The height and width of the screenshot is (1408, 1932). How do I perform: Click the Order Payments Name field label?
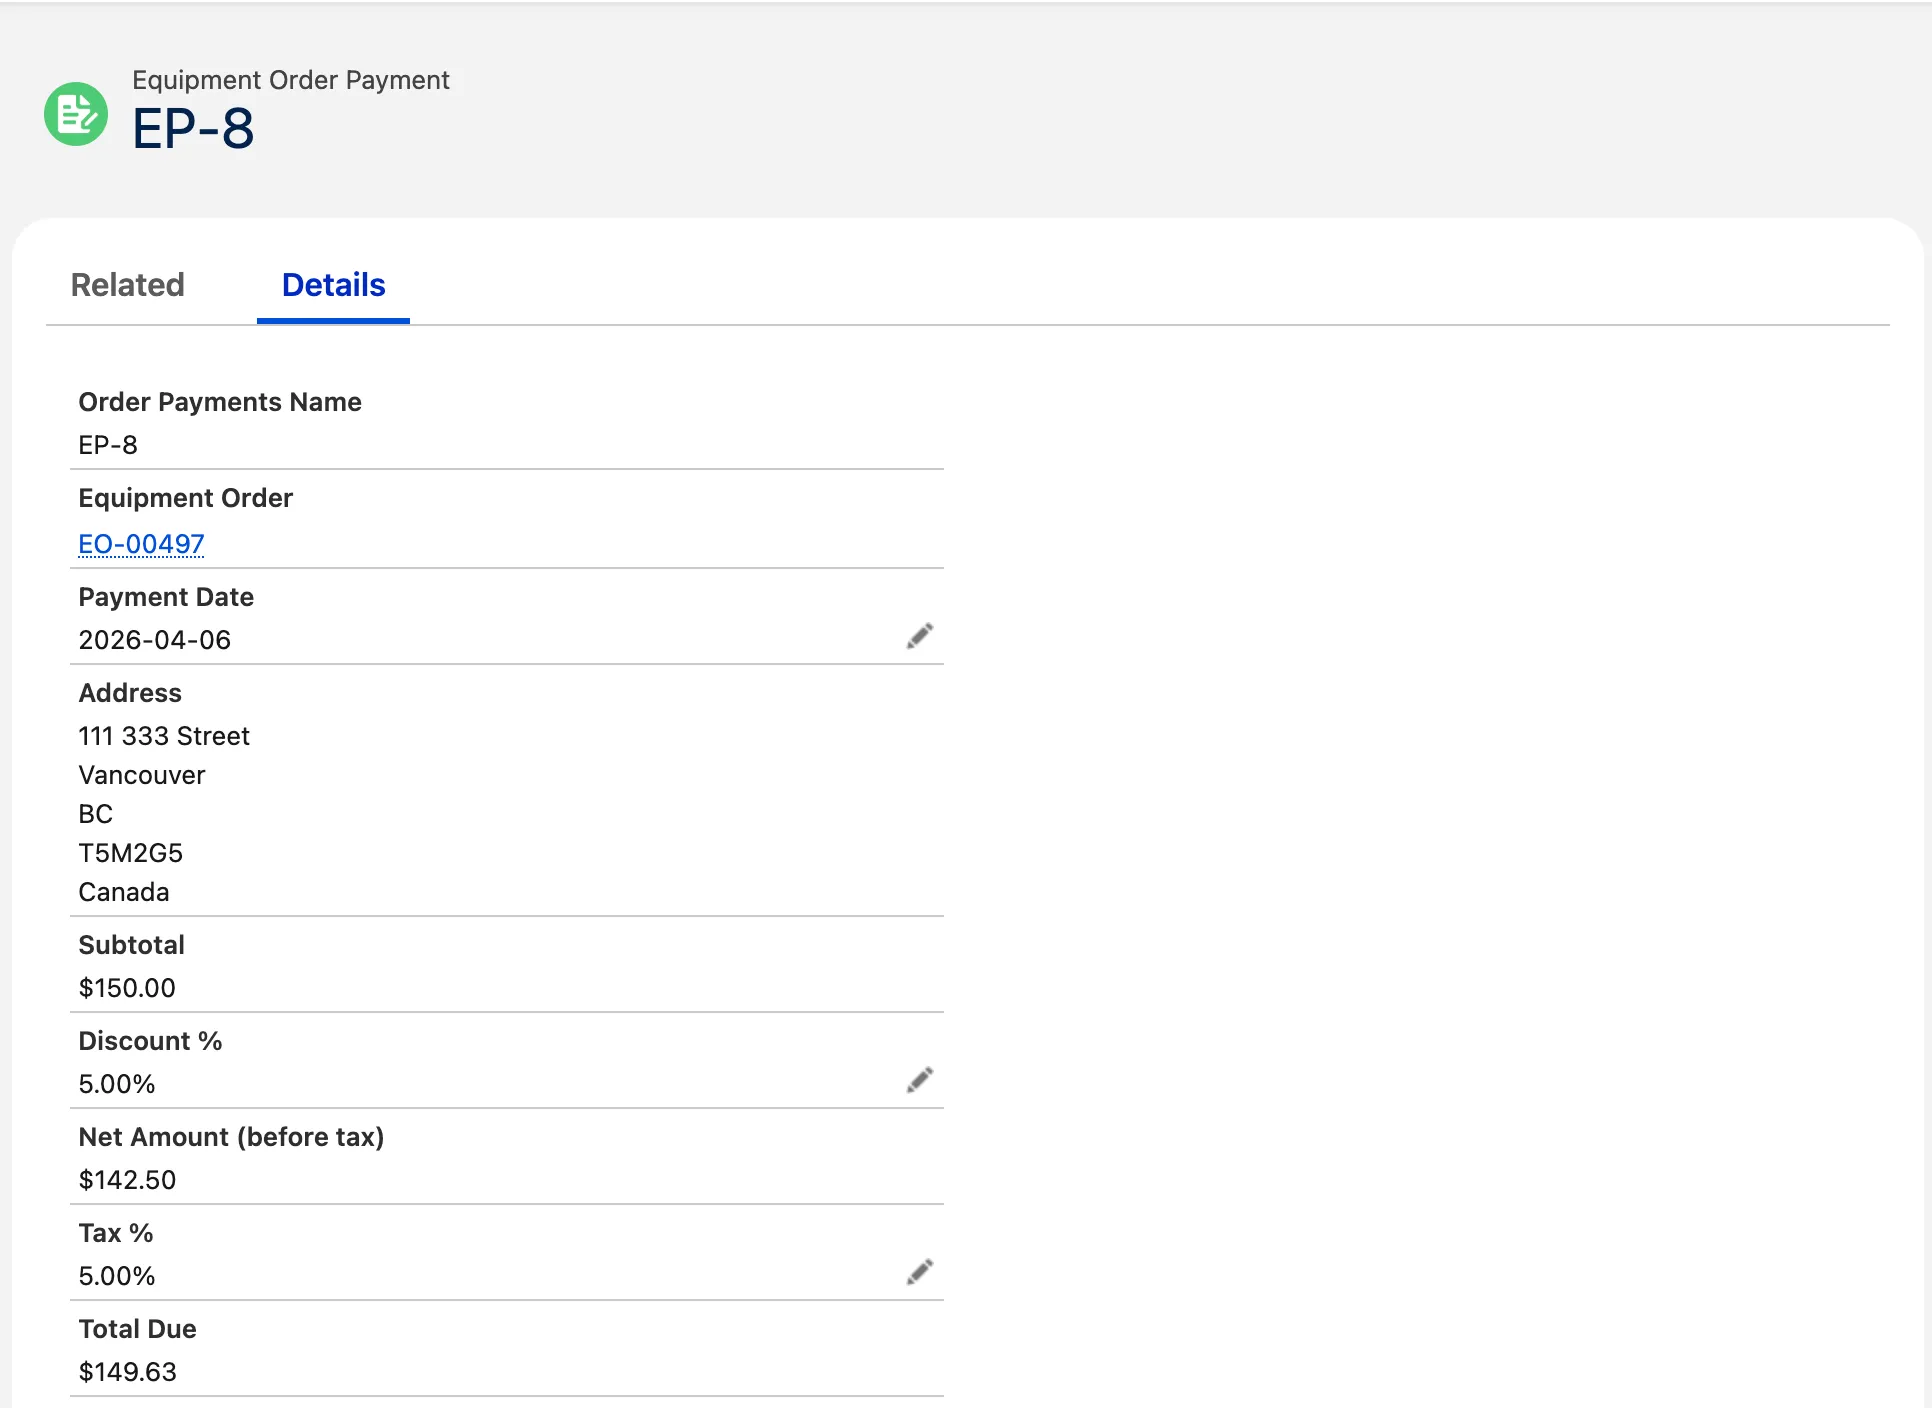tap(220, 402)
